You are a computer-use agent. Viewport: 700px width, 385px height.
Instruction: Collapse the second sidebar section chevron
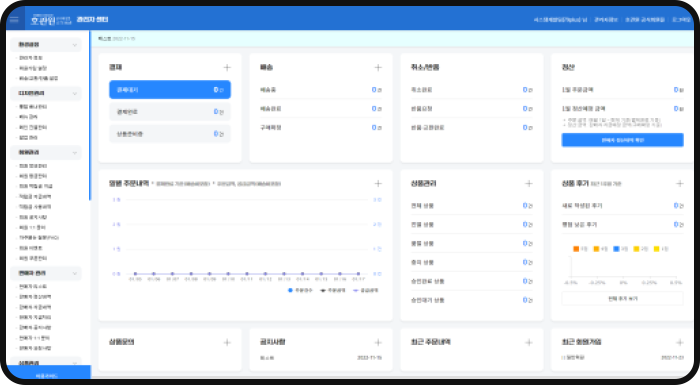pyautogui.click(x=75, y=93)
